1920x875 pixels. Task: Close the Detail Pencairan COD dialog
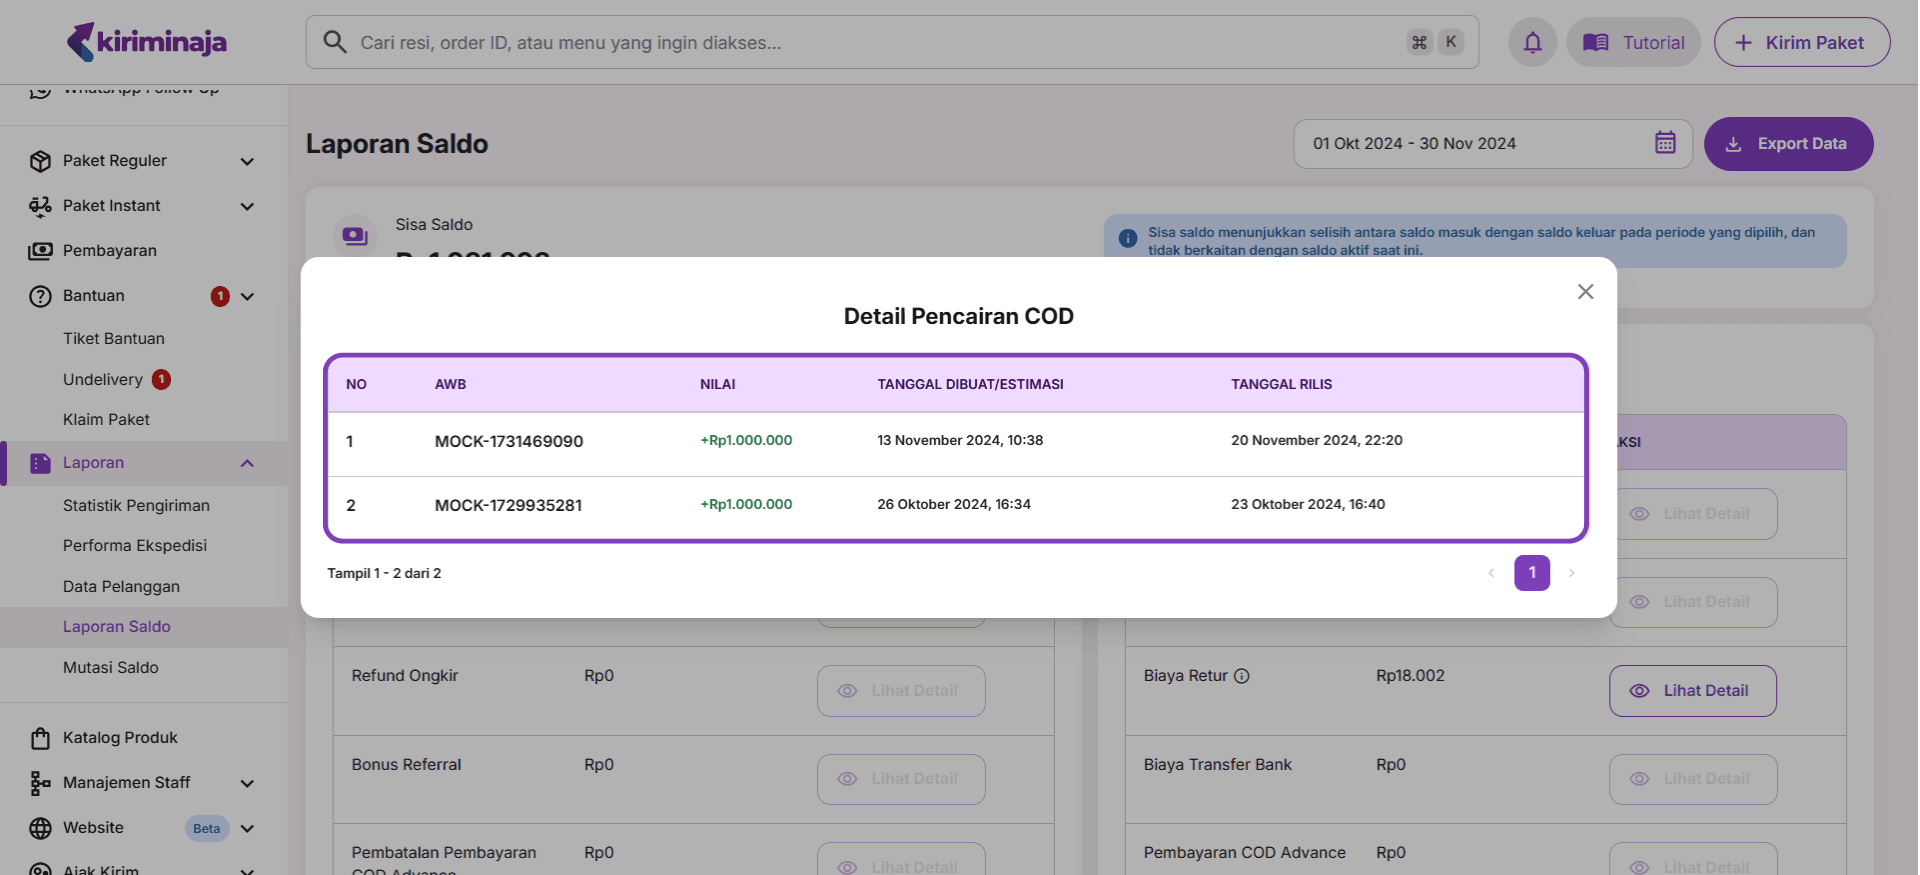(x=1585, y=292)
